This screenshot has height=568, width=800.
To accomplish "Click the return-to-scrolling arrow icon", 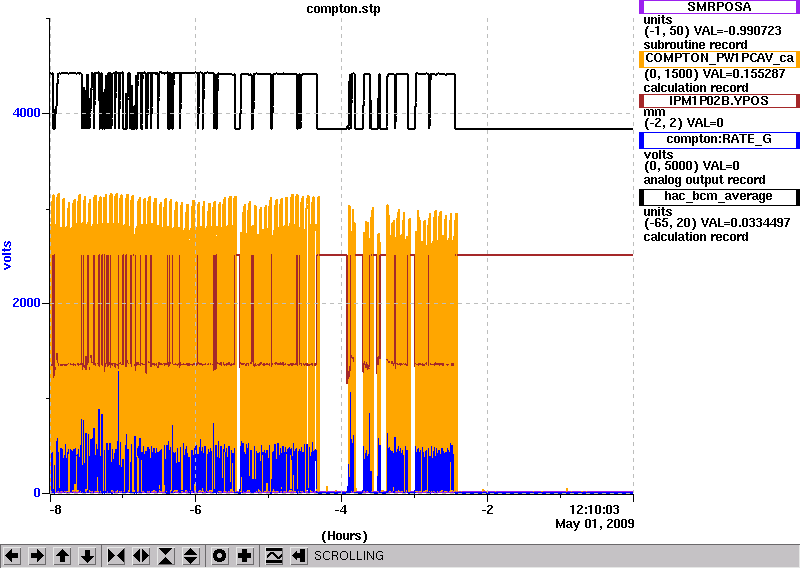I will [x=299, y=555].
